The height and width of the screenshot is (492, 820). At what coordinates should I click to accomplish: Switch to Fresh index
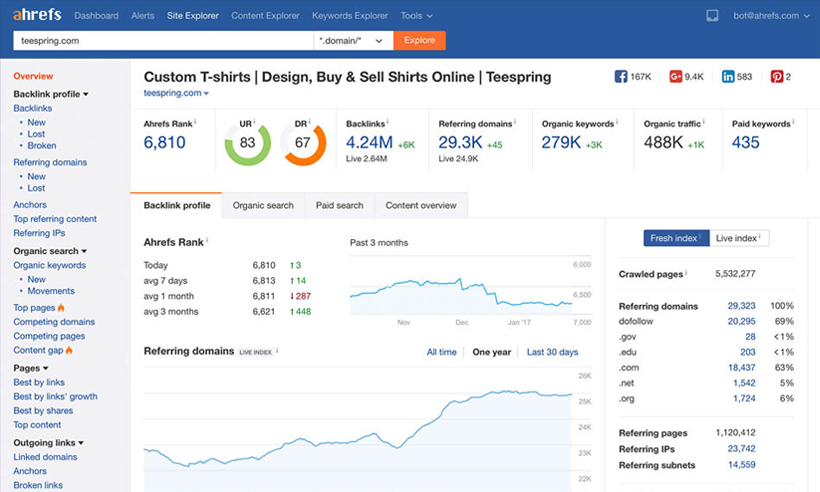click(x=676, y=238)
